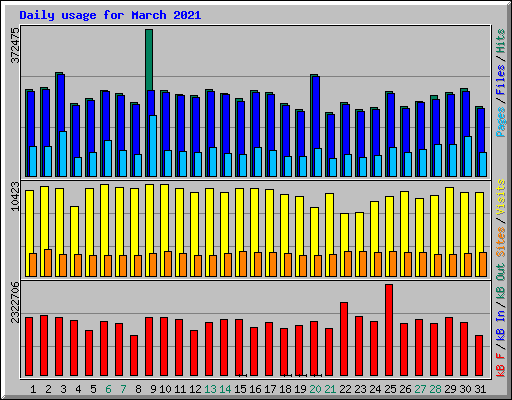Click day 3 on the x-axis
This screenshot has height=400, width=512.
point(63,389)
